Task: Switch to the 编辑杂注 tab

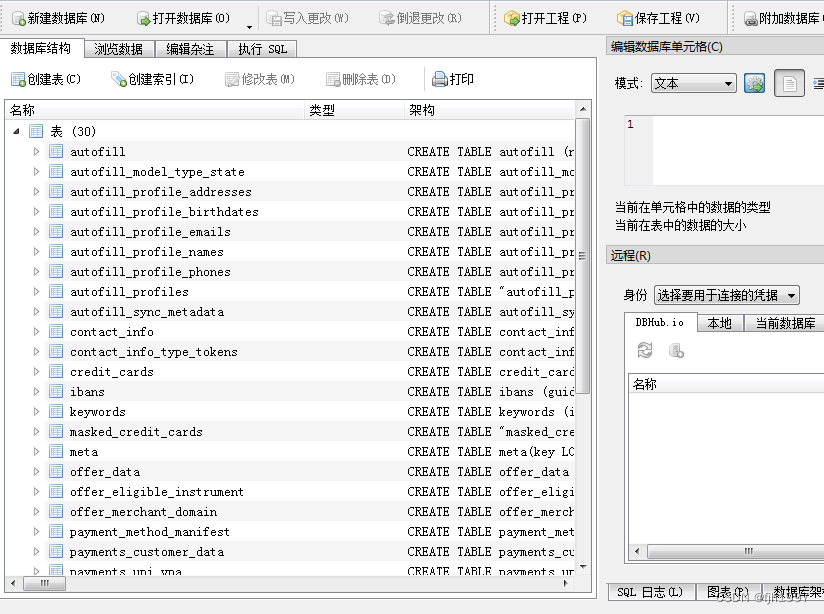Action: tap(190, 49)
